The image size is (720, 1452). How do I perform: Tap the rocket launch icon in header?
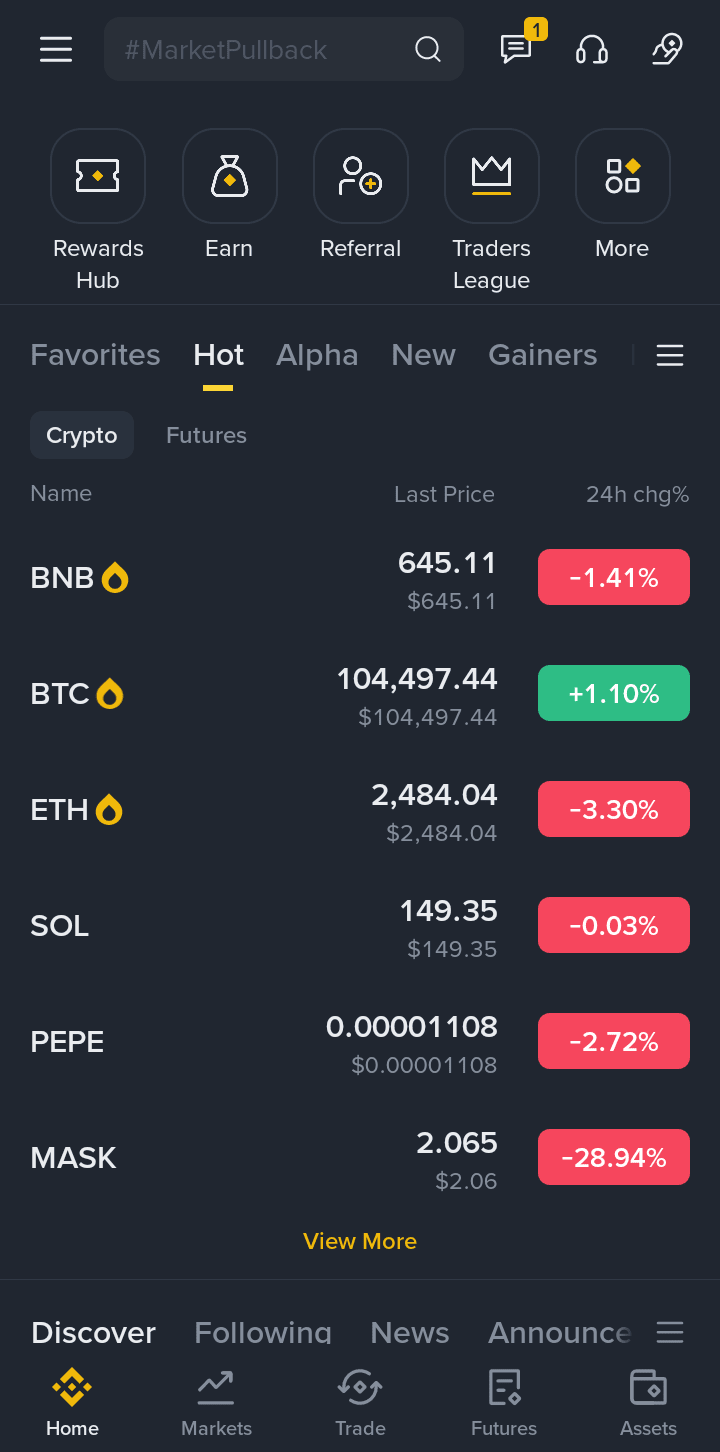667,49
